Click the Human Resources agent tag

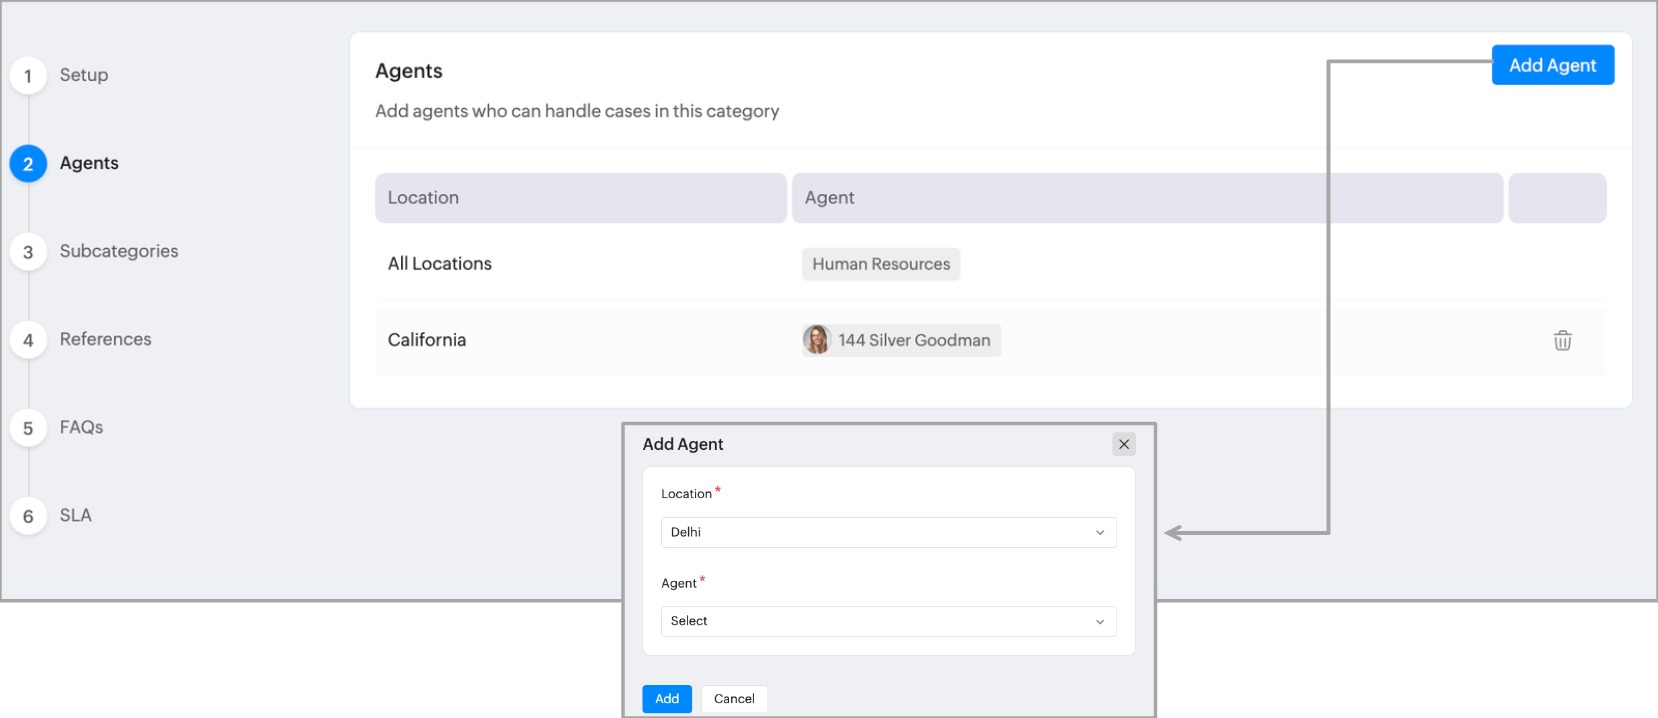881,264
